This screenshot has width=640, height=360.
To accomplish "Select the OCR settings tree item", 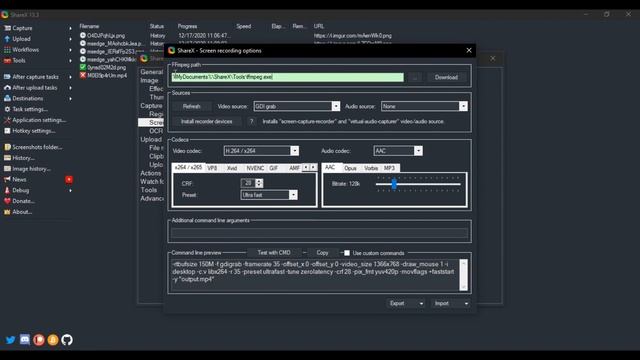I will coord(156,131).
